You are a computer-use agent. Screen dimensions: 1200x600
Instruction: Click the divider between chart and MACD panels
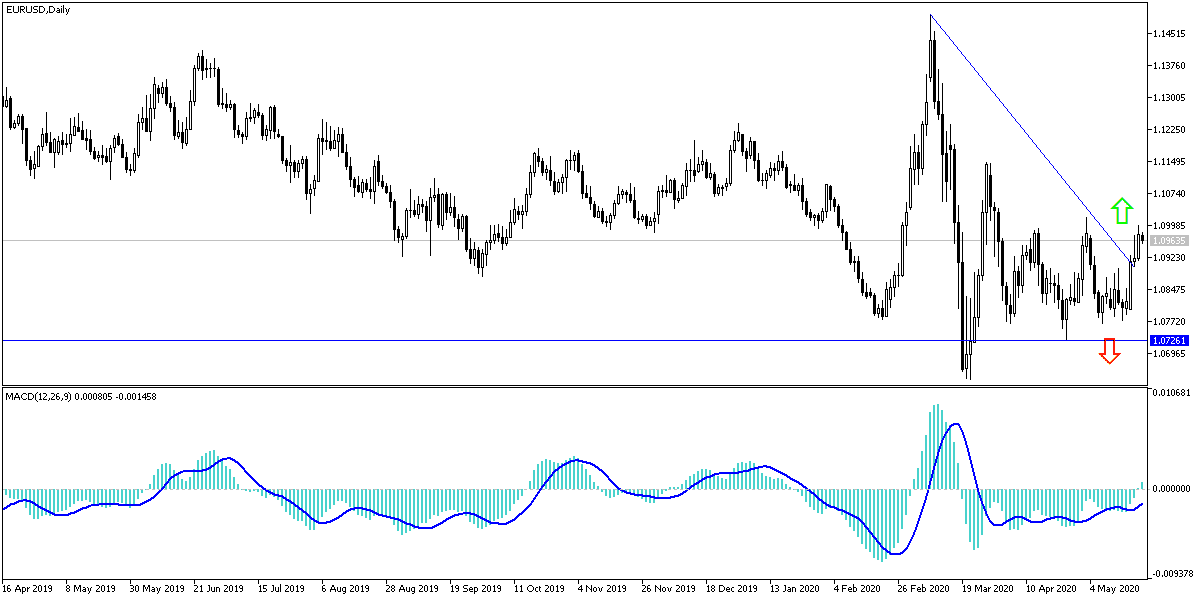point(600,387)
